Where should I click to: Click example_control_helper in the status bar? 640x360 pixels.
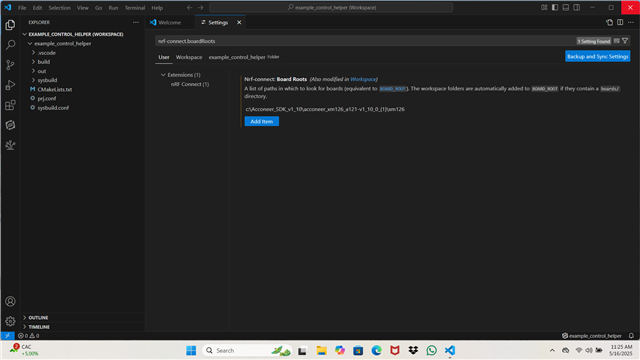click(x=591, y=336)
